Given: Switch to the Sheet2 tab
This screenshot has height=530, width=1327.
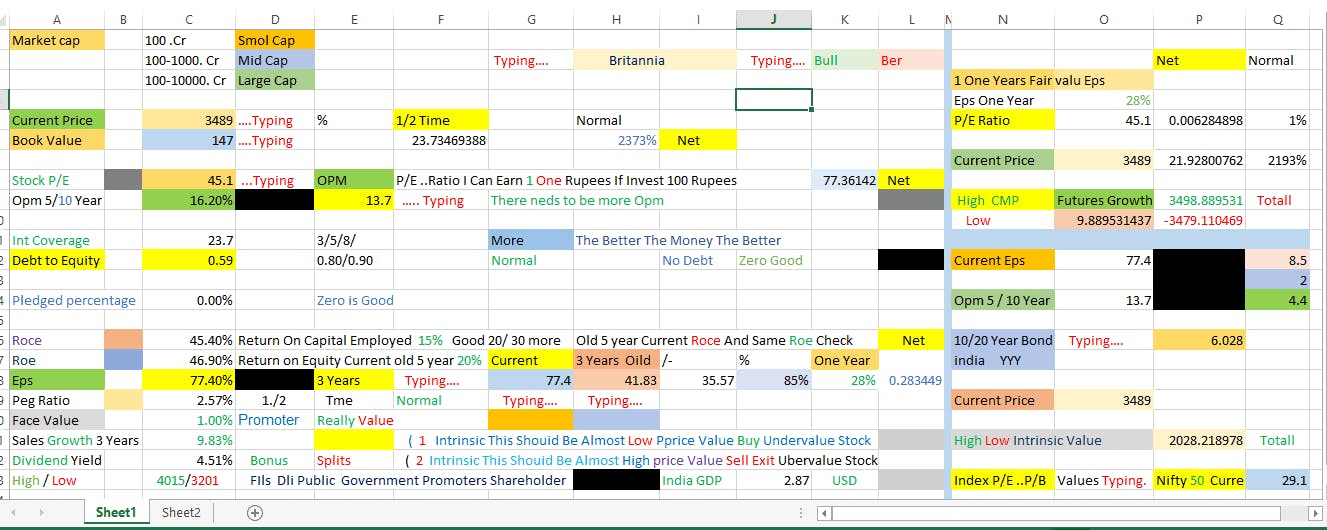Looking at the screenshot, I should (181, 513).
